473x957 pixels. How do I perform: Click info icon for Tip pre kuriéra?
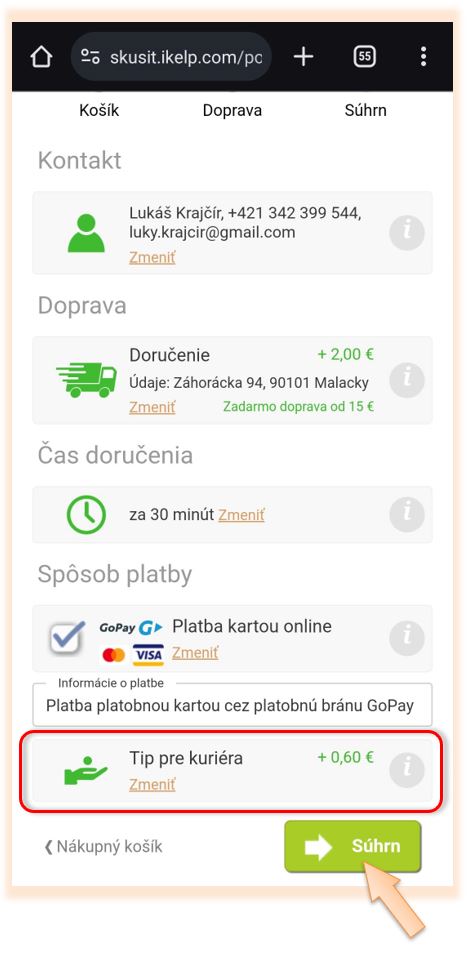click(x=406, y=771)
